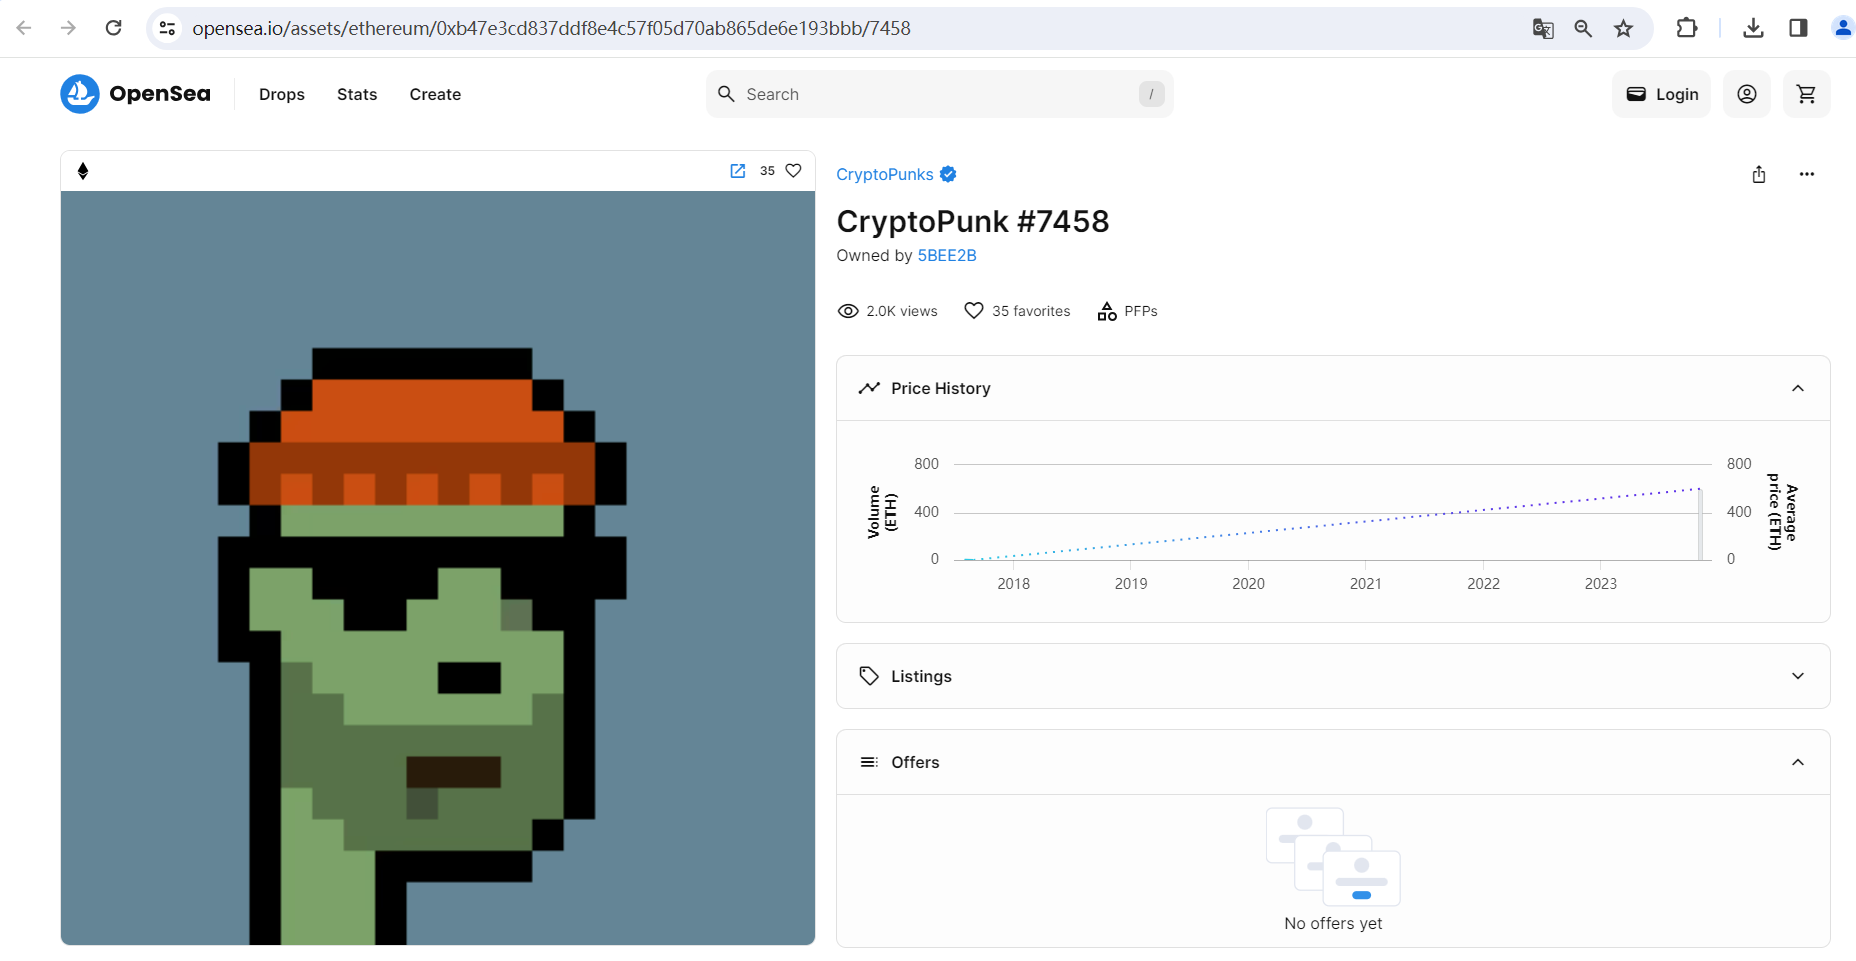Click the 2.0K views eye icon
Screen dimensions: 1856x961
pyautogui.click(x=848, y=311)
